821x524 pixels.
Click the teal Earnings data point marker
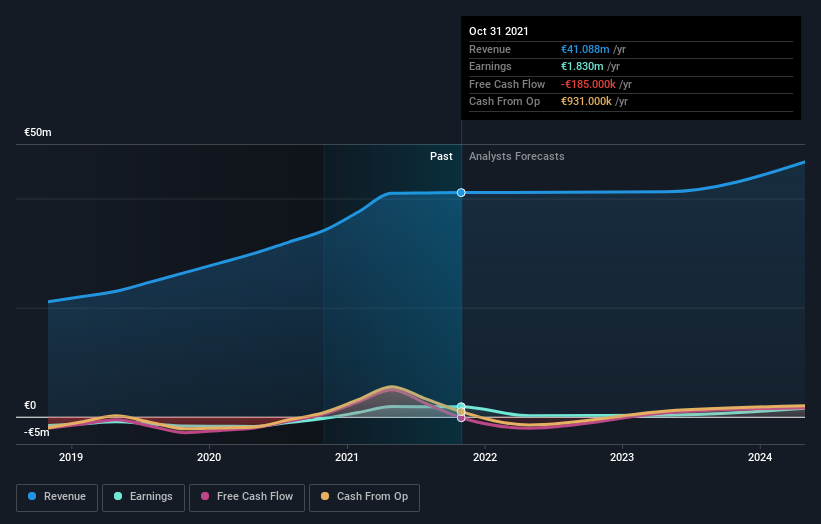[x=461, y=407]
